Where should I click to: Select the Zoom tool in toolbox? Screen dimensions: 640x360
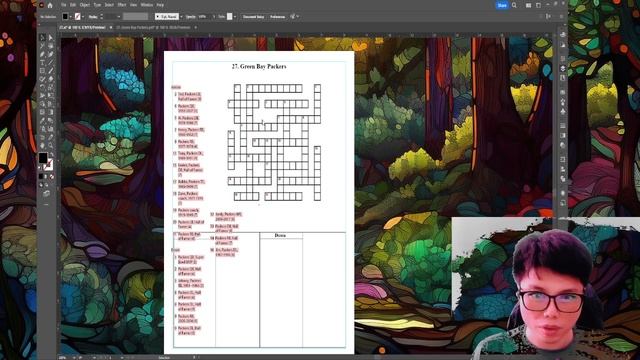51,146
